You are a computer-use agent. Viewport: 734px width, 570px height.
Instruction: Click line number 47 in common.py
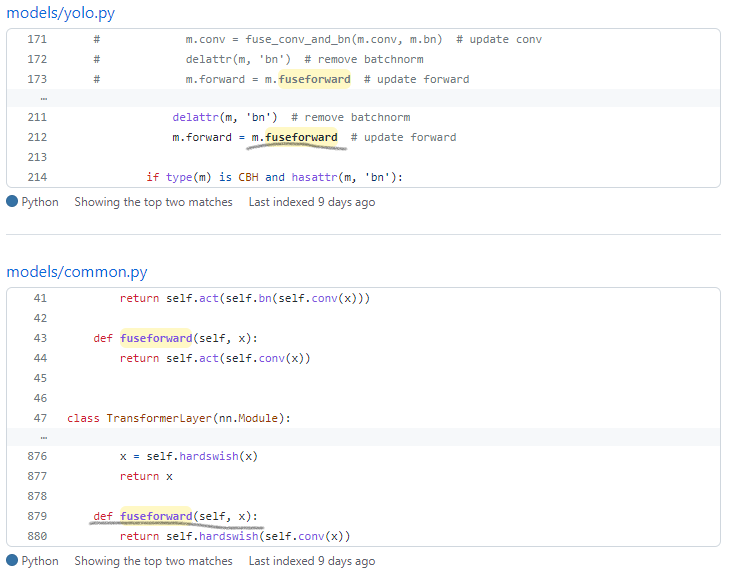(40, 418)
